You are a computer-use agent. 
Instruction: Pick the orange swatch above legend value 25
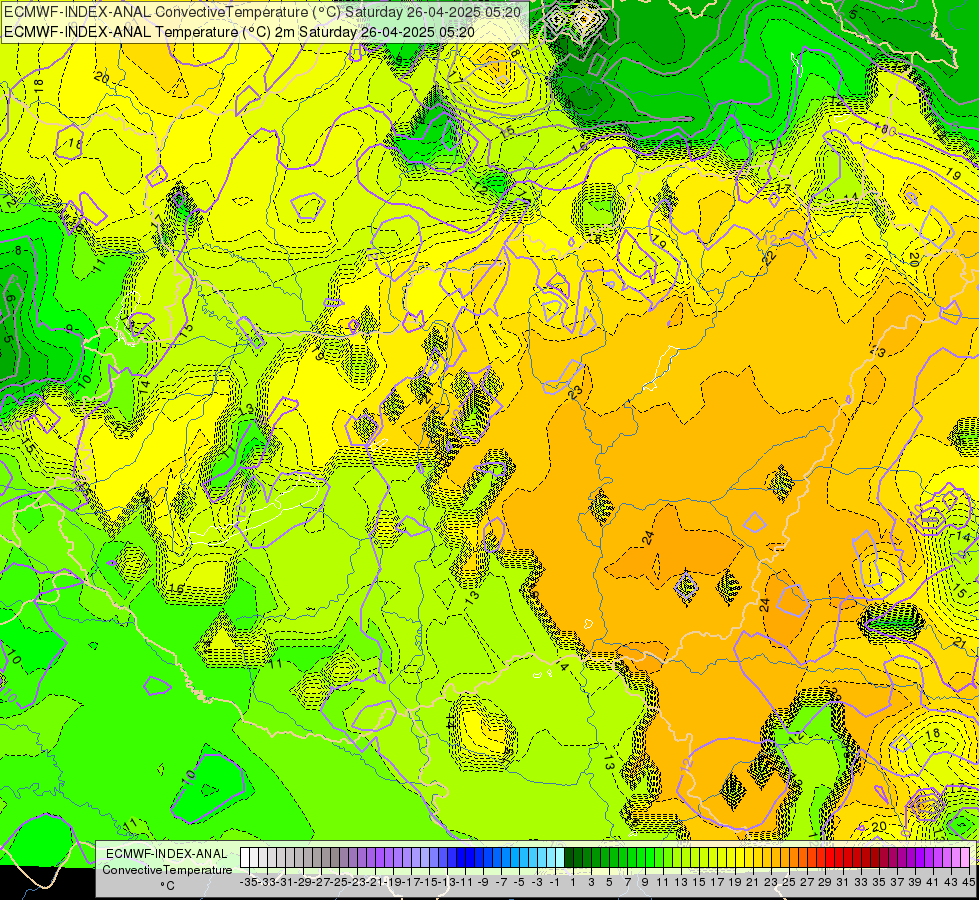[x=793, y=858]
